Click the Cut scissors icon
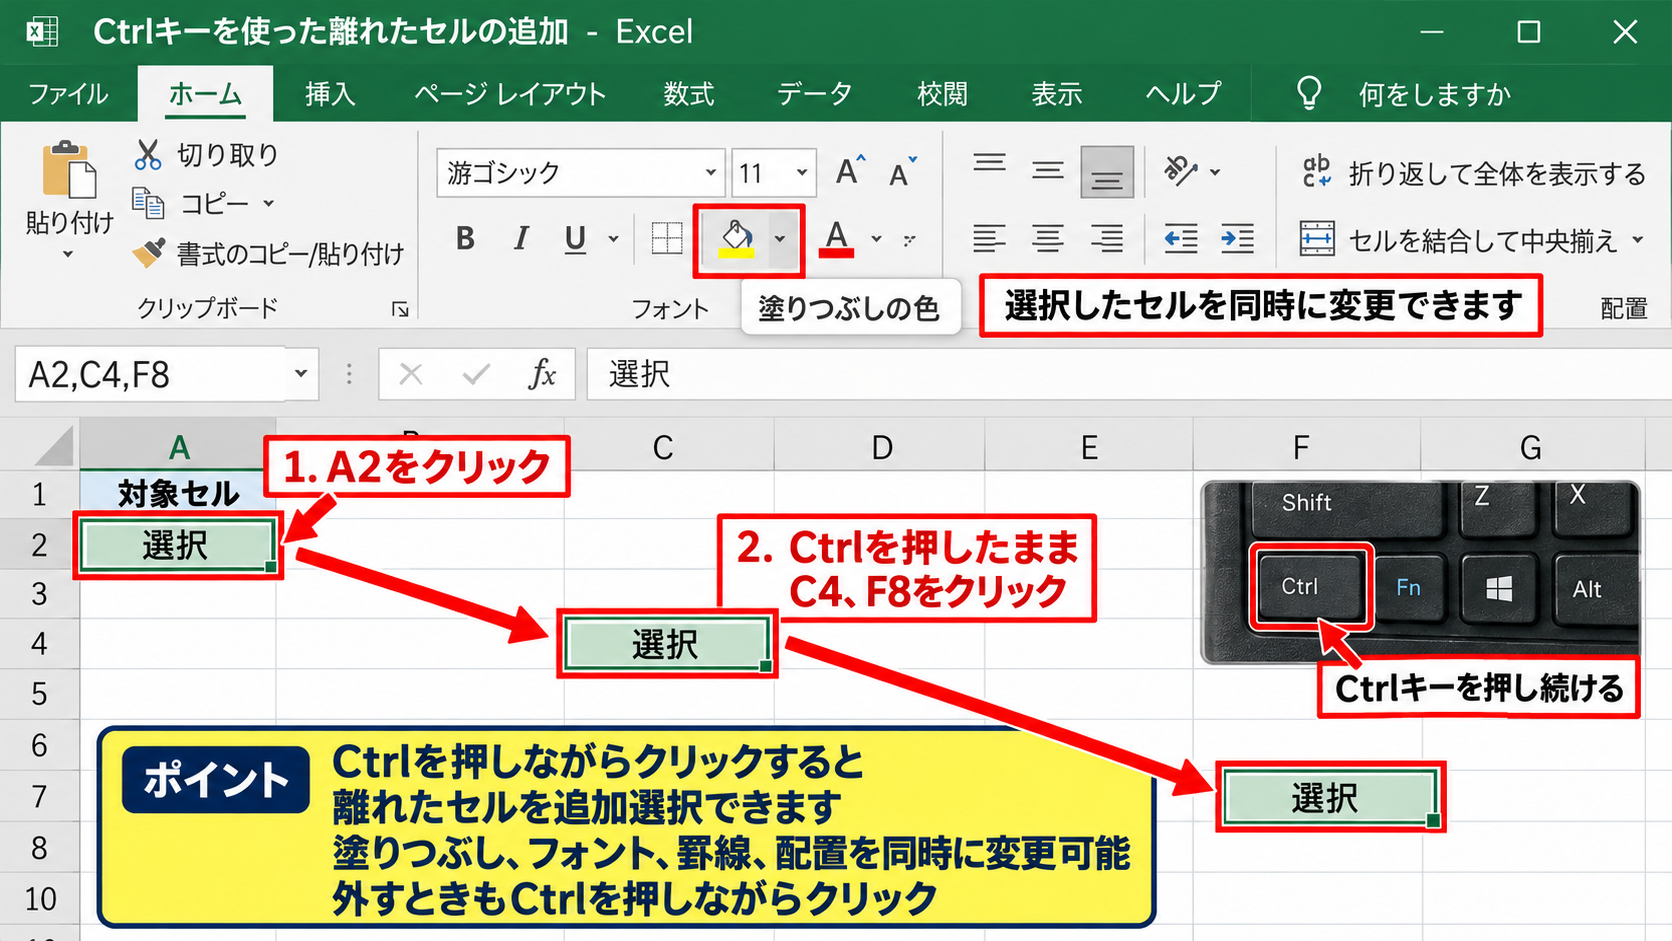 pyautogui.click(x=148, y=155)
